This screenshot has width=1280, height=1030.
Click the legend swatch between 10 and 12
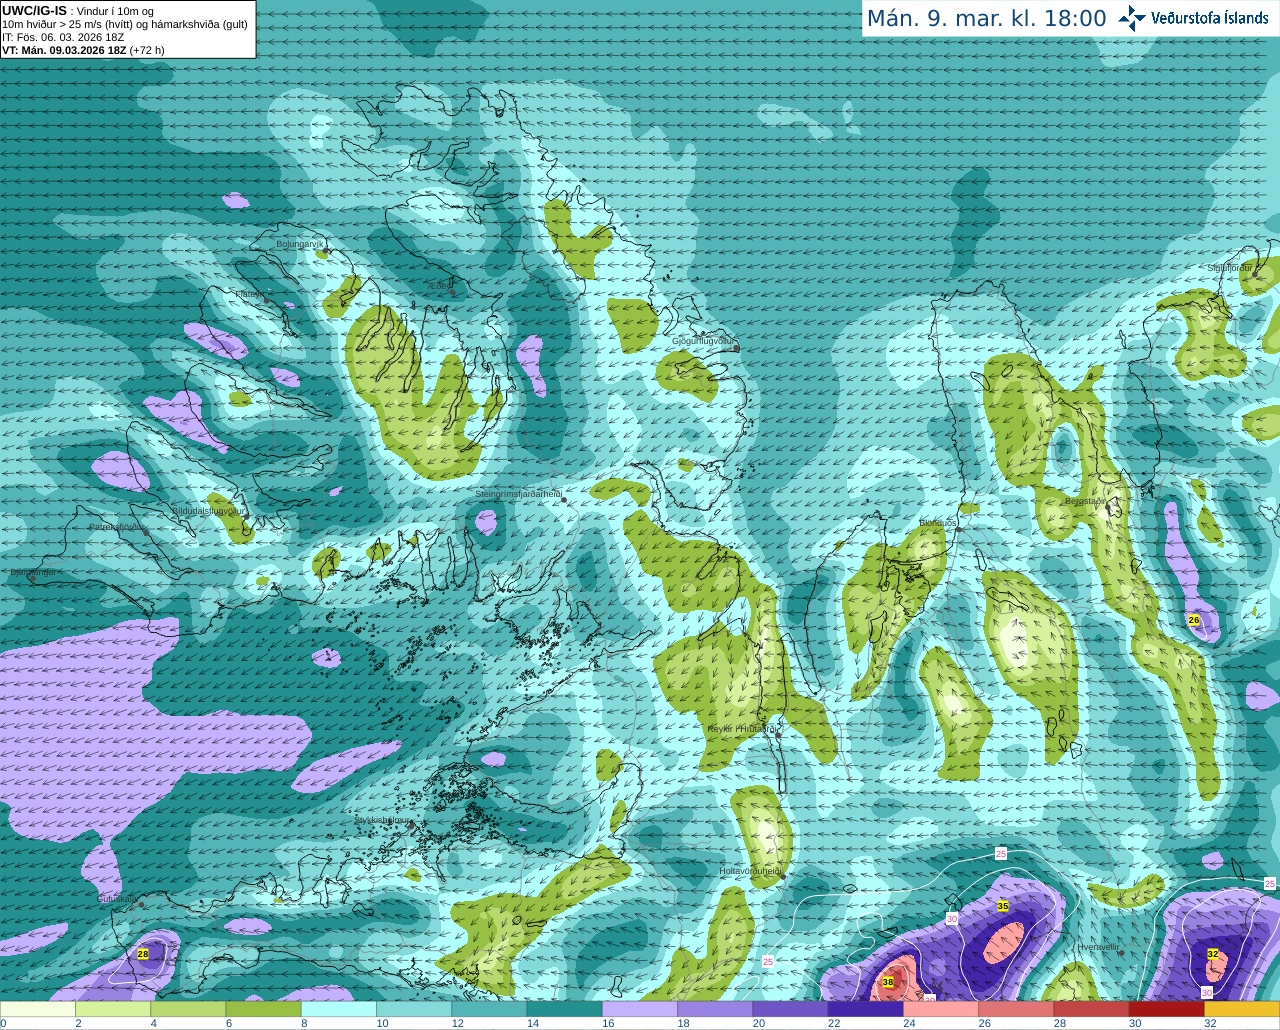pos(414,1009)
